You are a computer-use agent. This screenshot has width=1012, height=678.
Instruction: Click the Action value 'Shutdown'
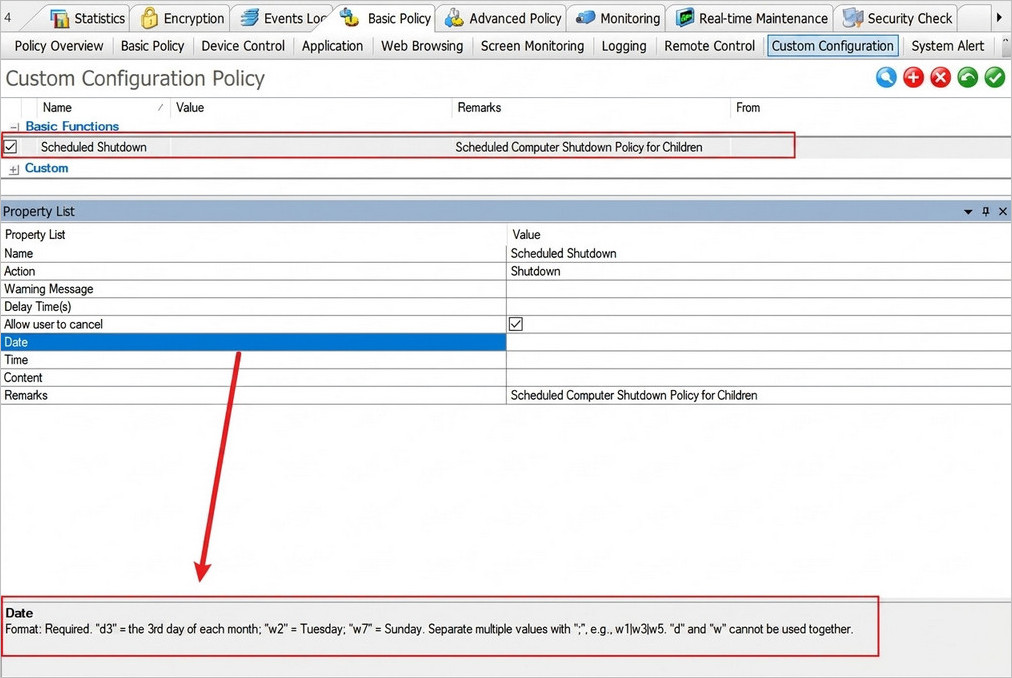pos(535,271)
